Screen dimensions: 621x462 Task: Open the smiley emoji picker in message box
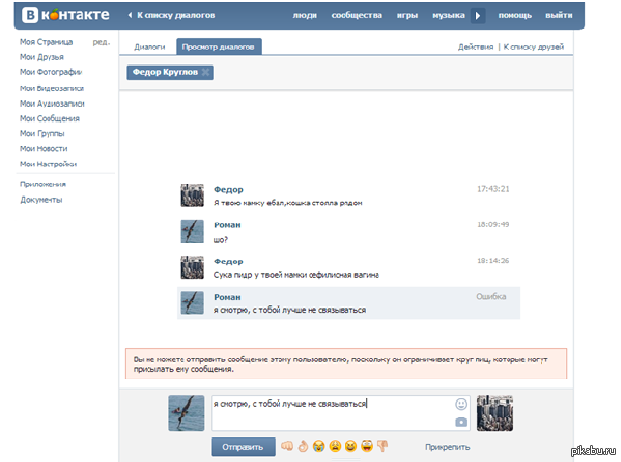coord(461,404)
